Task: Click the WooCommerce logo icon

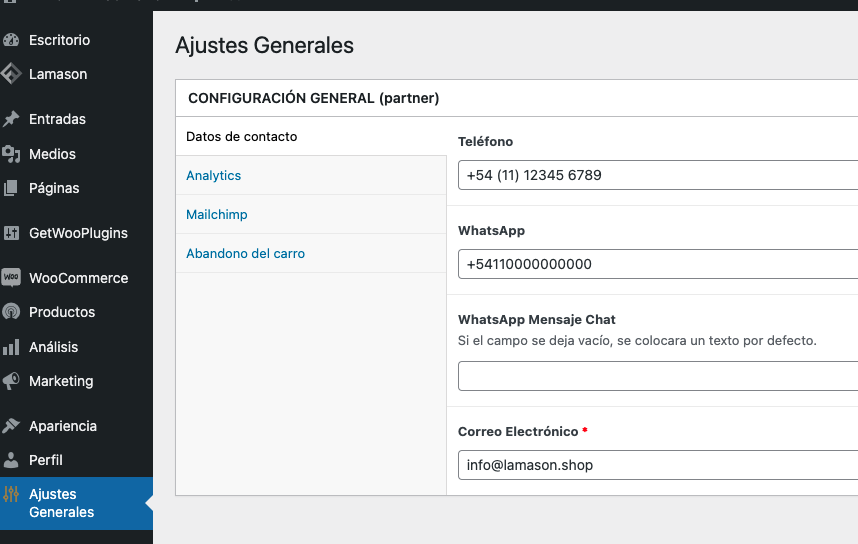Action: pos(12,278)
